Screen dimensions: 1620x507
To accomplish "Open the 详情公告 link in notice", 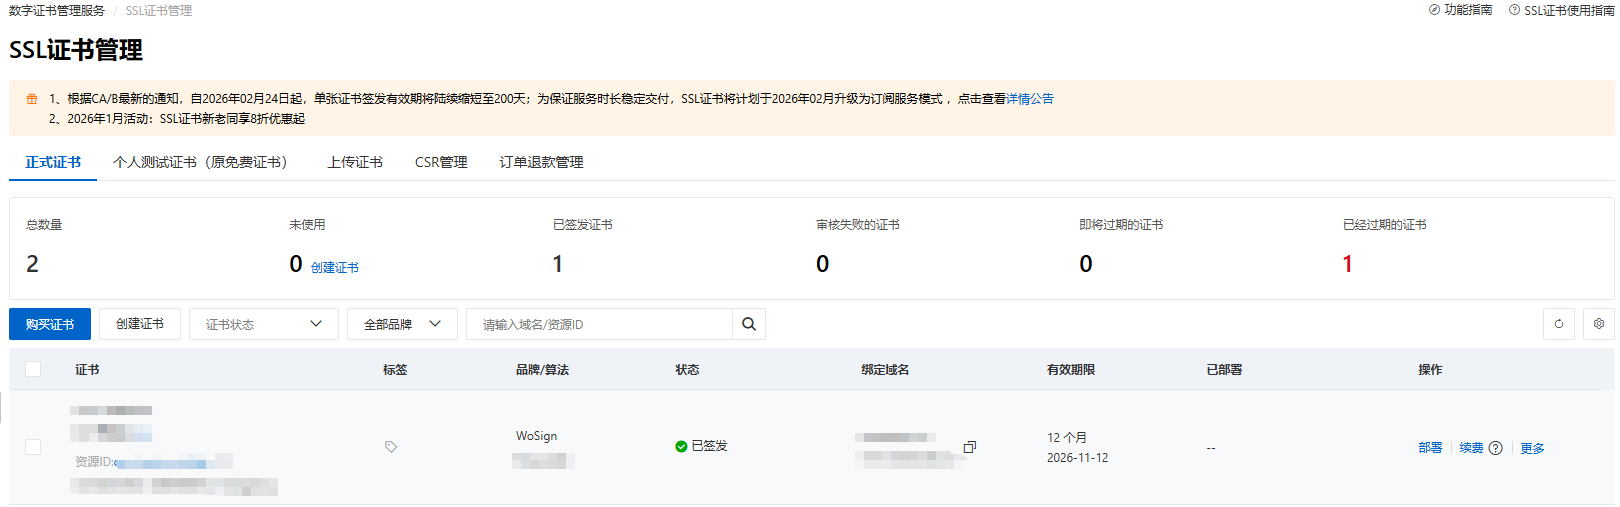I will pos(1030,99).
